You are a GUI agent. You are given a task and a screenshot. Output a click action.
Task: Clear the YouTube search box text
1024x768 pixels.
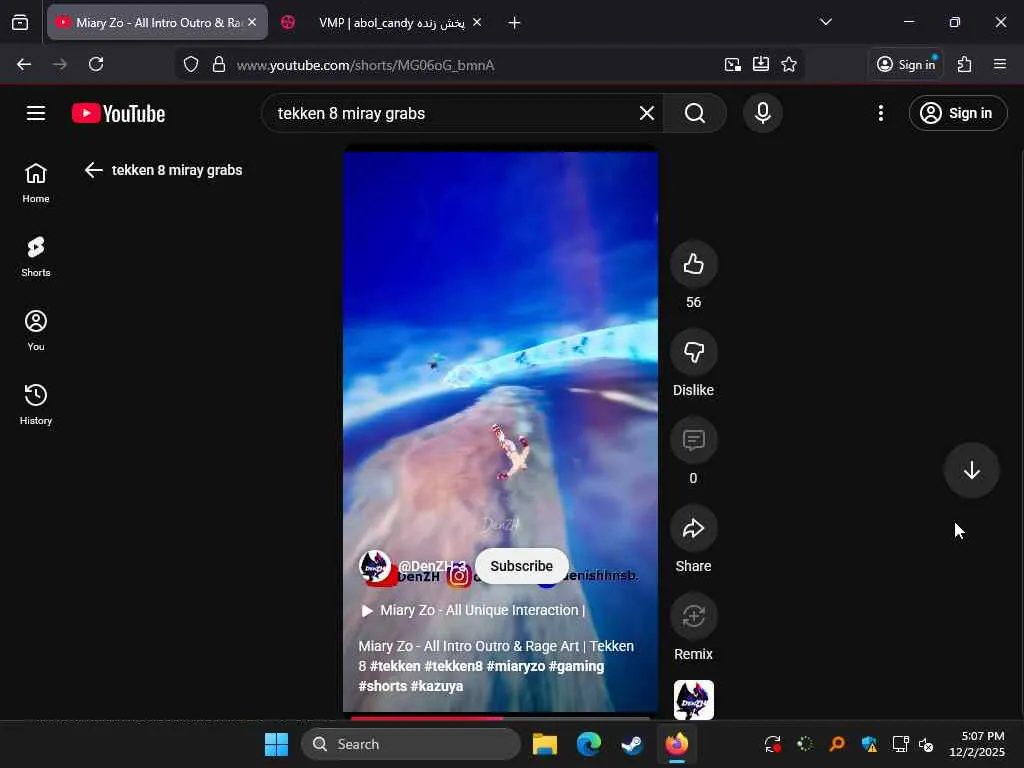click(x=647, y=113)
